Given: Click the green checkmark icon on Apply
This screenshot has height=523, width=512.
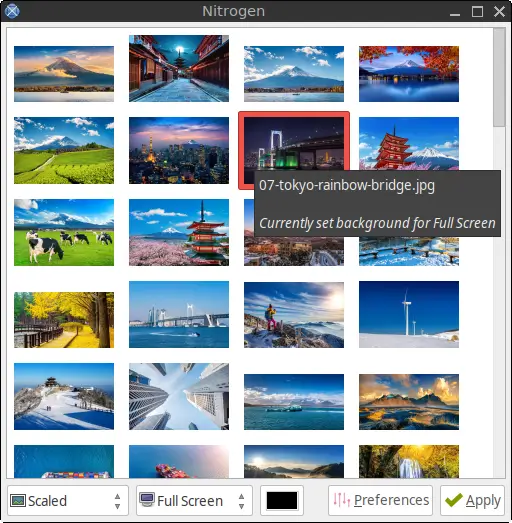Looking at the screenshot, I should pyautogui.click(x=454, y=500).
